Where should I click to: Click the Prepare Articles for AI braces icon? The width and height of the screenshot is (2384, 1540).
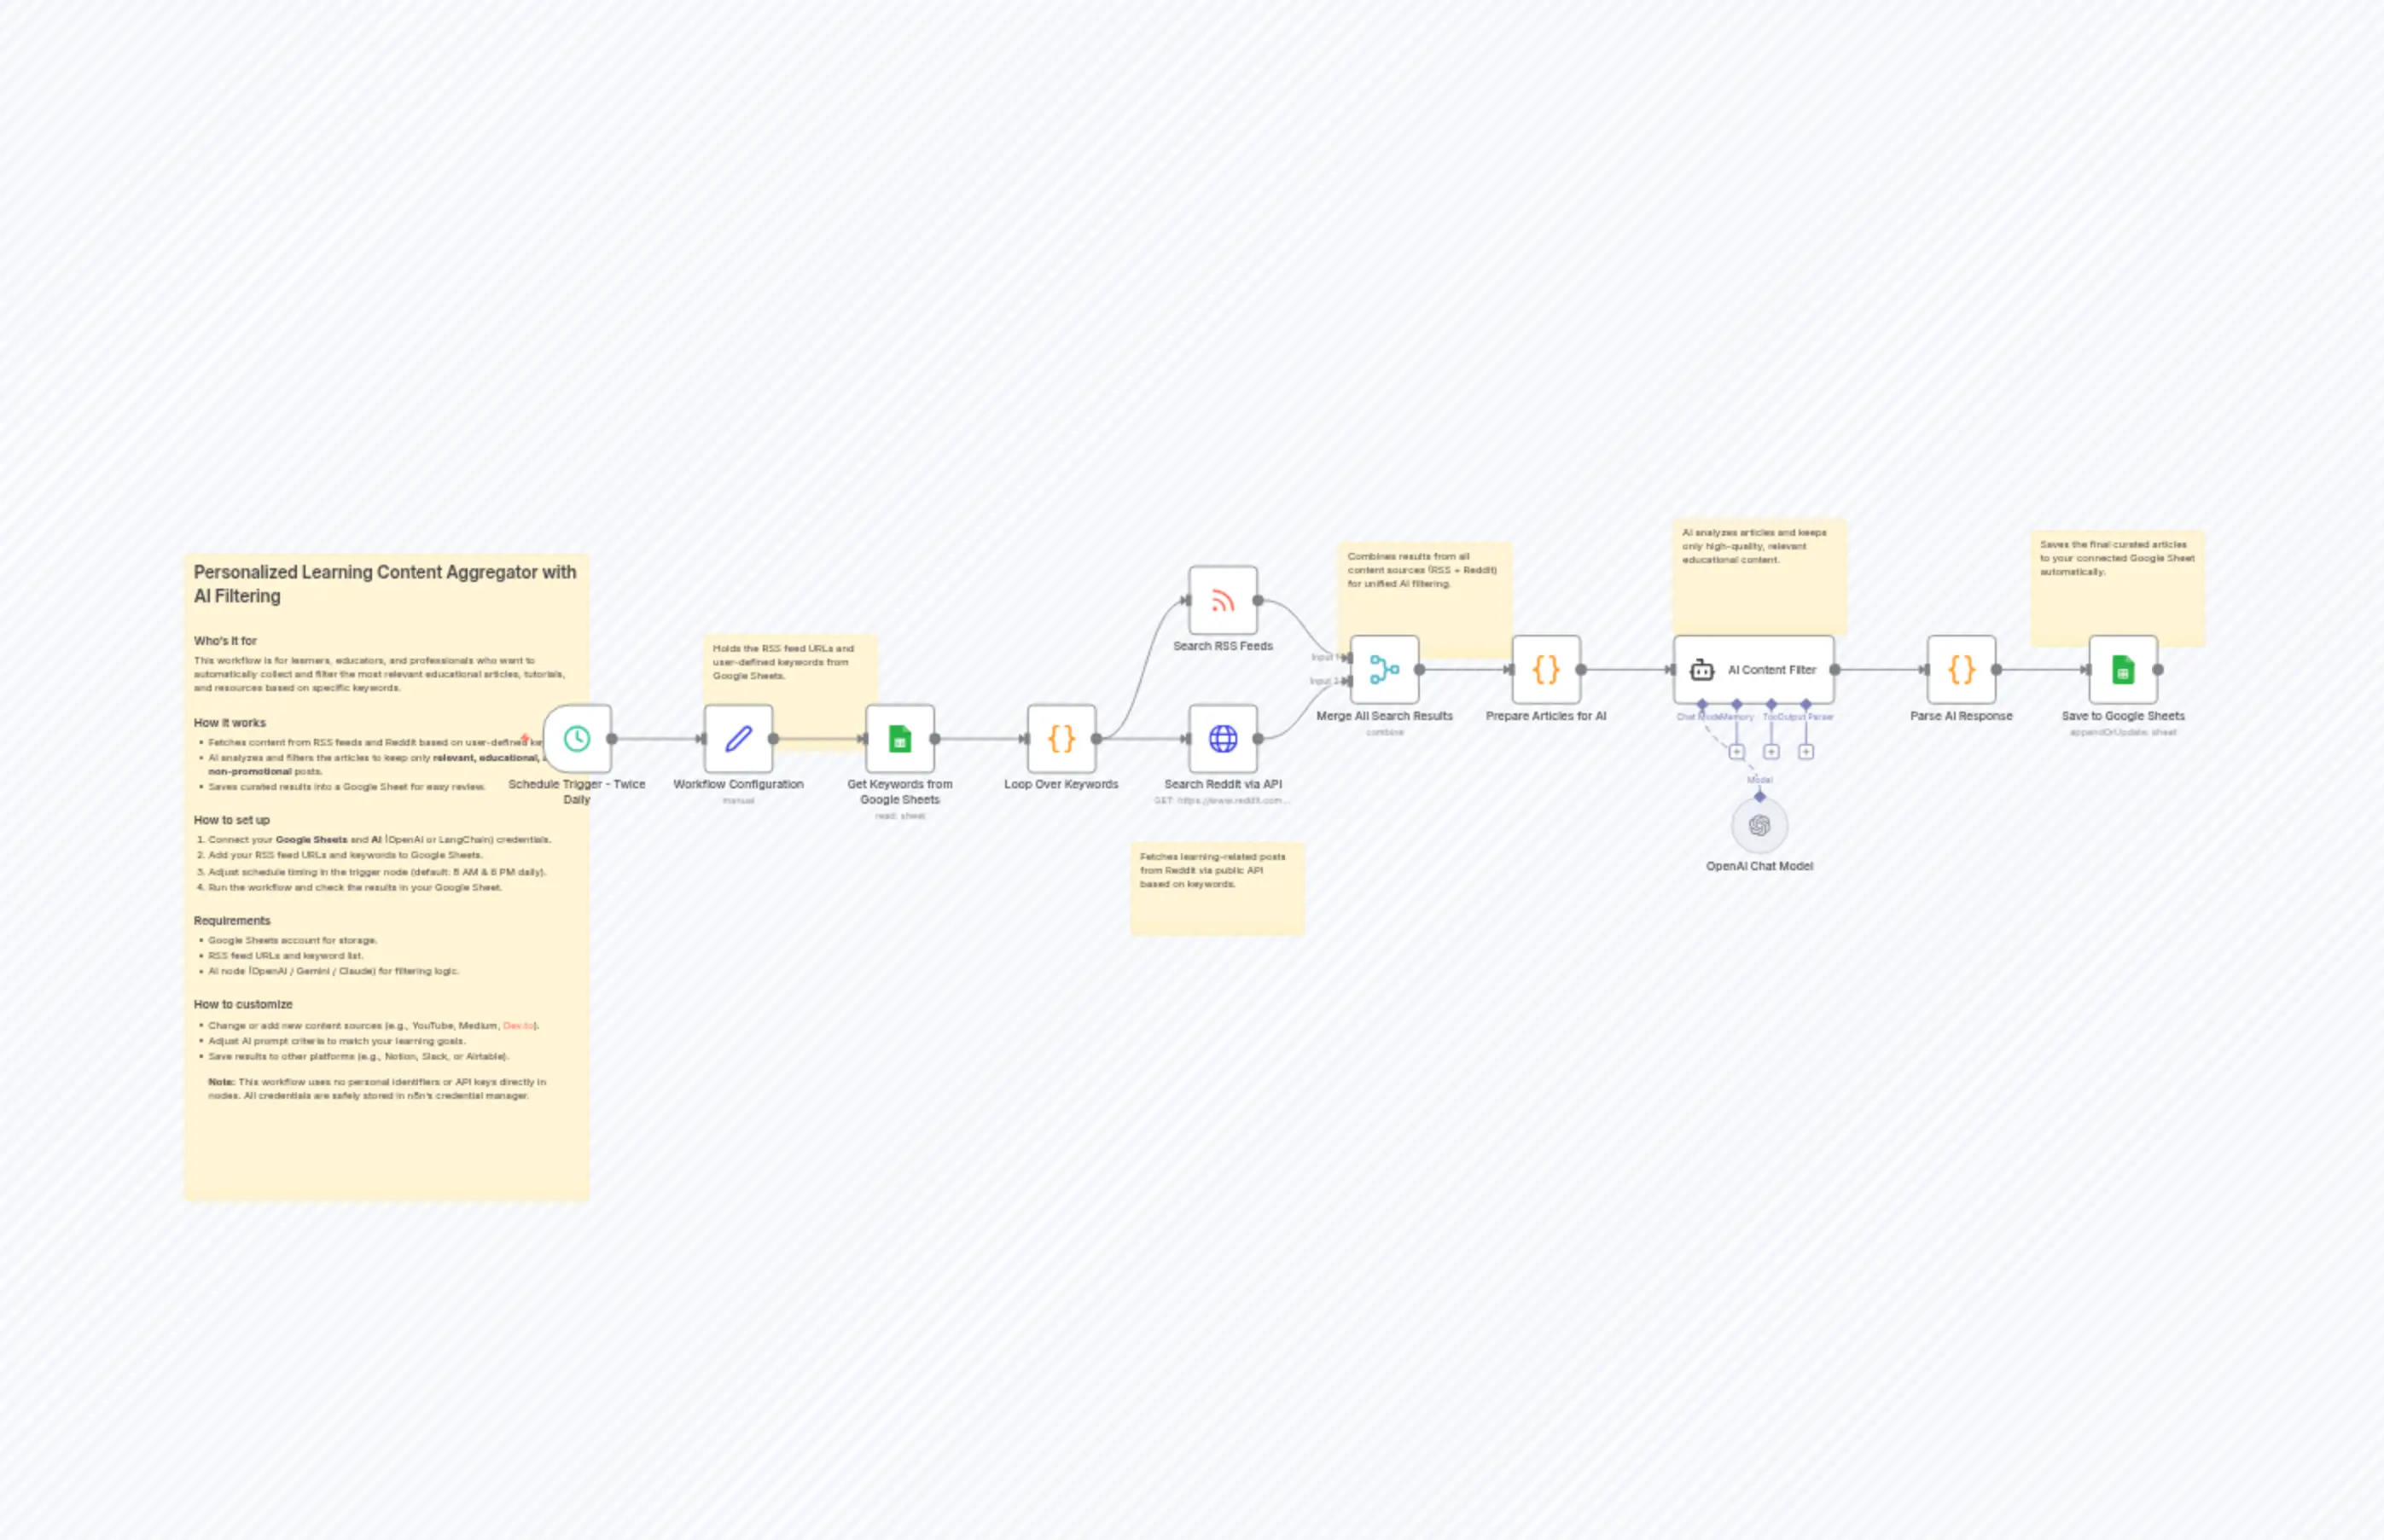[x=1547, y=670]
